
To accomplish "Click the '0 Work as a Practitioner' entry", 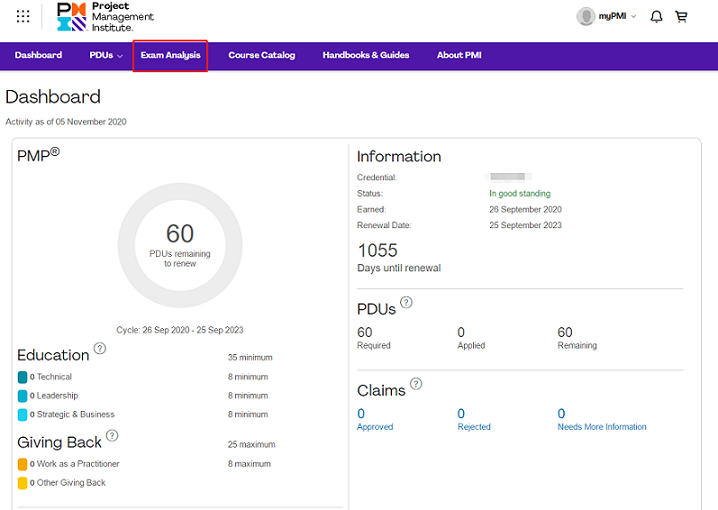I will tap(75, 464).
